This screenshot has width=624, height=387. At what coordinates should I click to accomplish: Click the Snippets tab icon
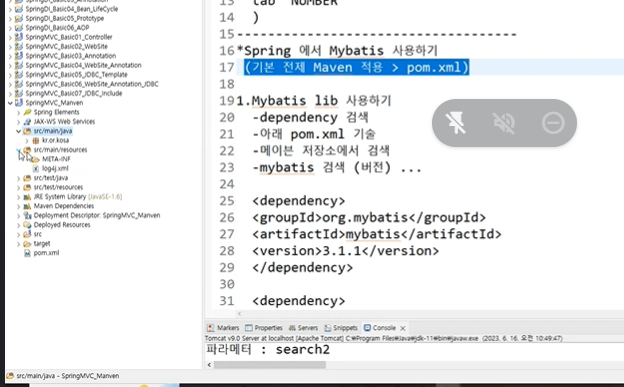[x=328, y=328]
